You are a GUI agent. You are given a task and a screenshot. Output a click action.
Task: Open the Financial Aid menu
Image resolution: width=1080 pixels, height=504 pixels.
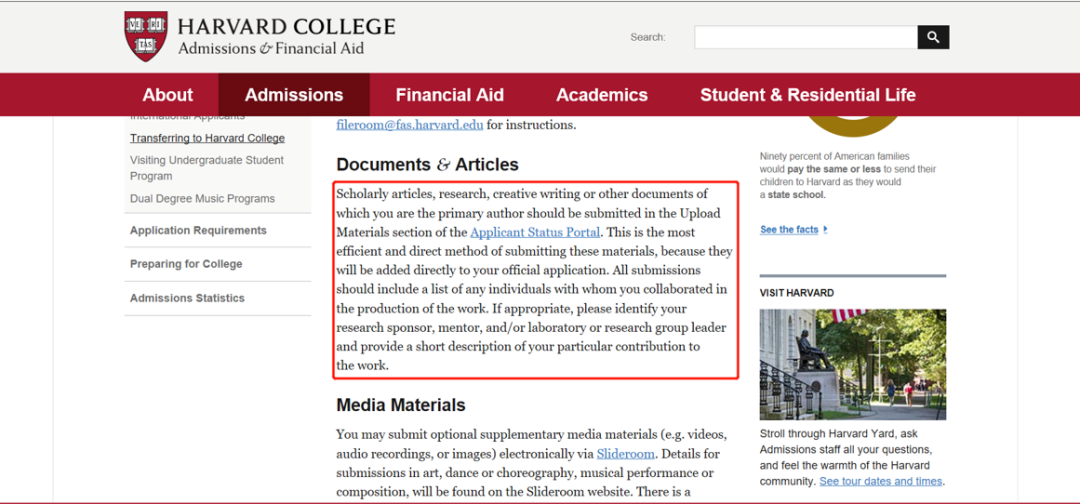pos(450,95)
